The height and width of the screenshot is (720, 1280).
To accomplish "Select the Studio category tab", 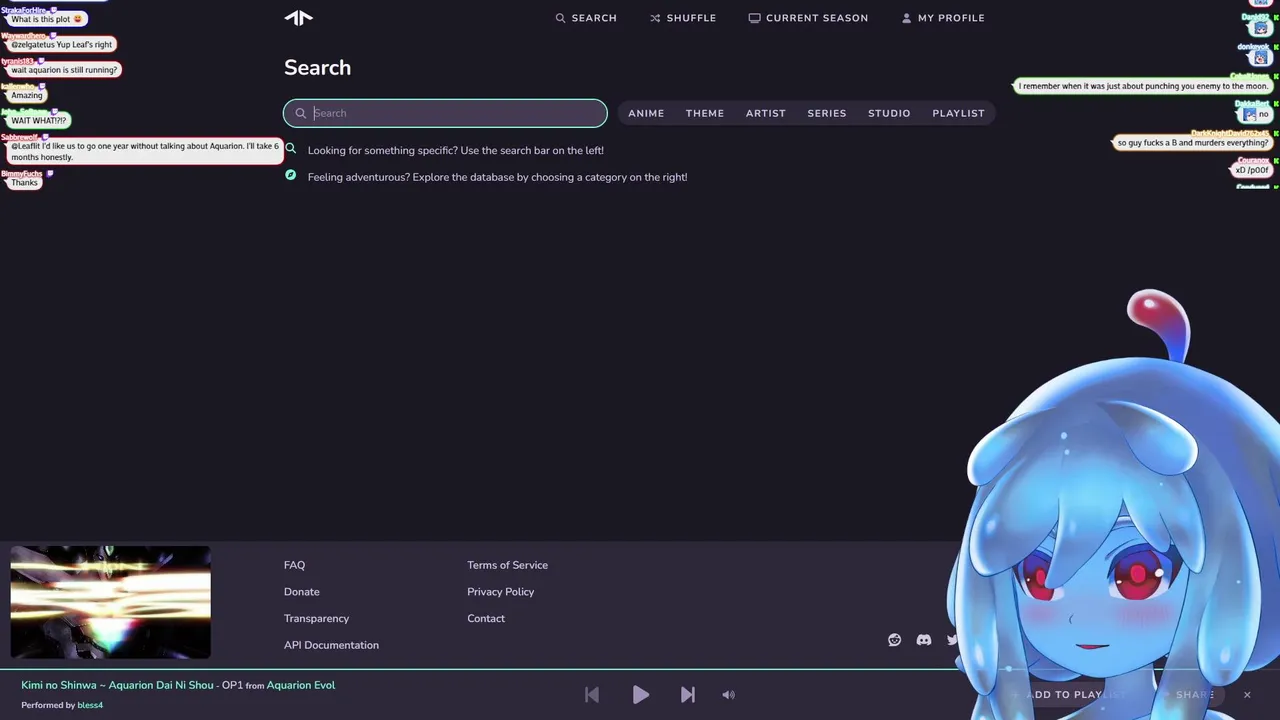I will pos(889,113).
